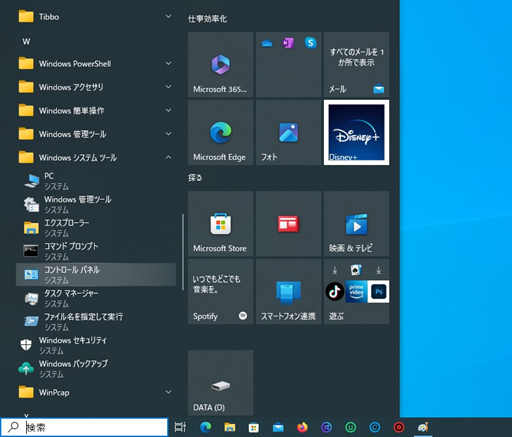
Task: Expand the Tibbo folder
Action: coord(96,16)
